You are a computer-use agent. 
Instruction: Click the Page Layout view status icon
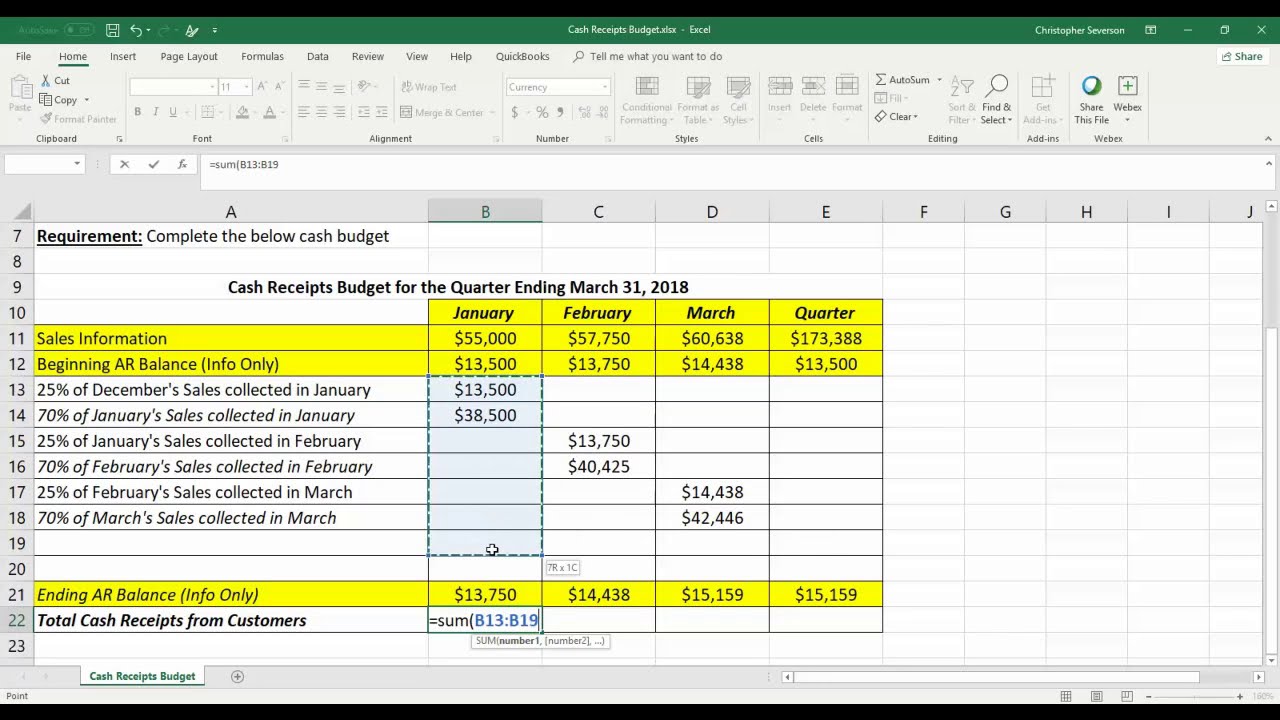pos(1096,696)
